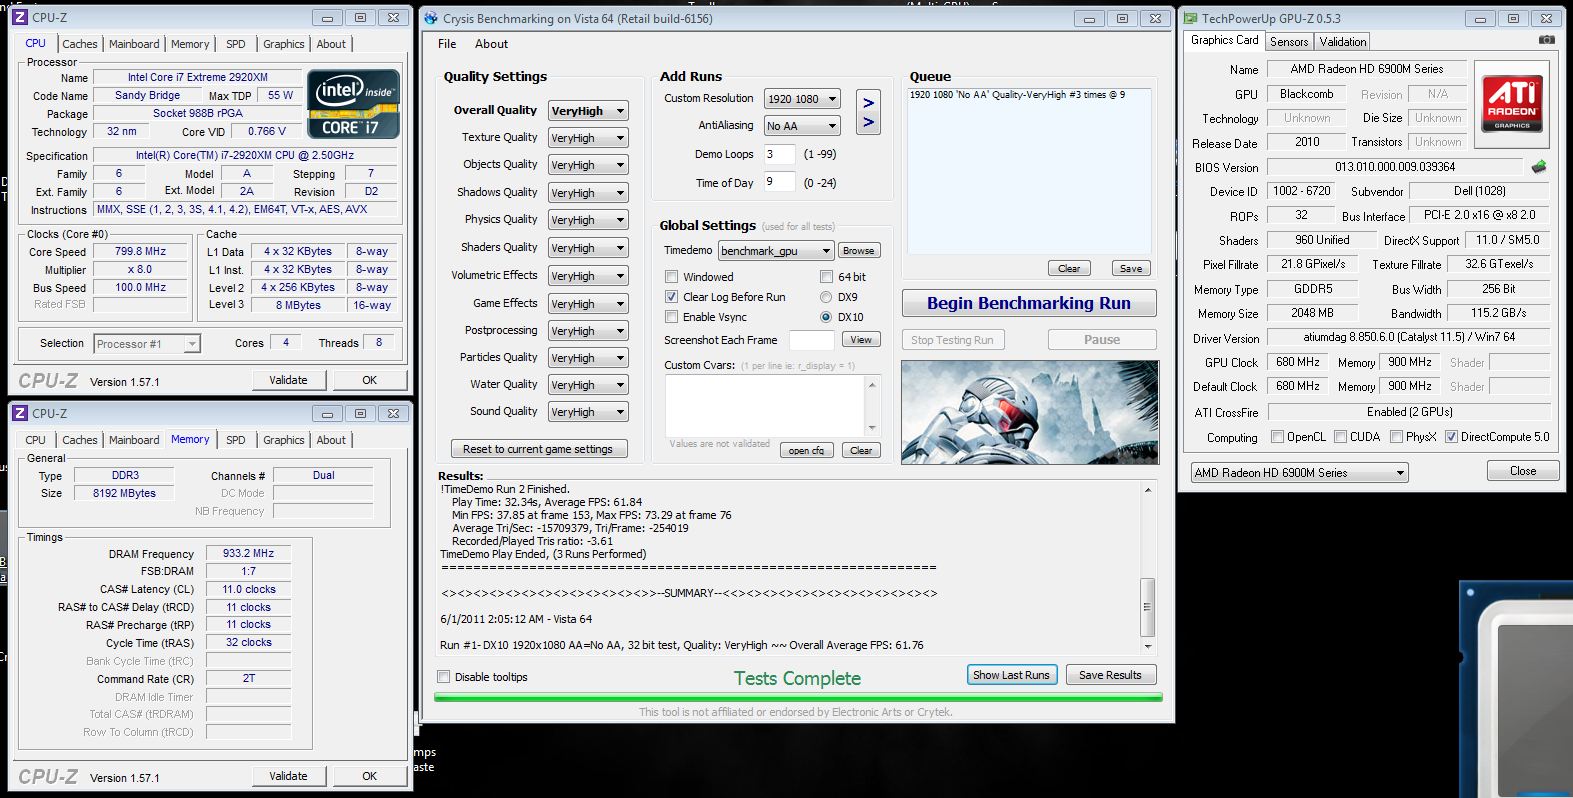The width and height of the screenshot is (1573, 798).
Task: Open the AntiAliasing dropdown
Action: coord(802,126)
